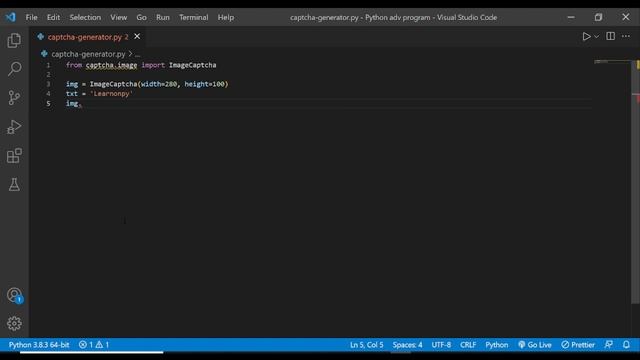640x360 pixels.
Task: Click 'img.' on line 5
Action: point(73,103)
